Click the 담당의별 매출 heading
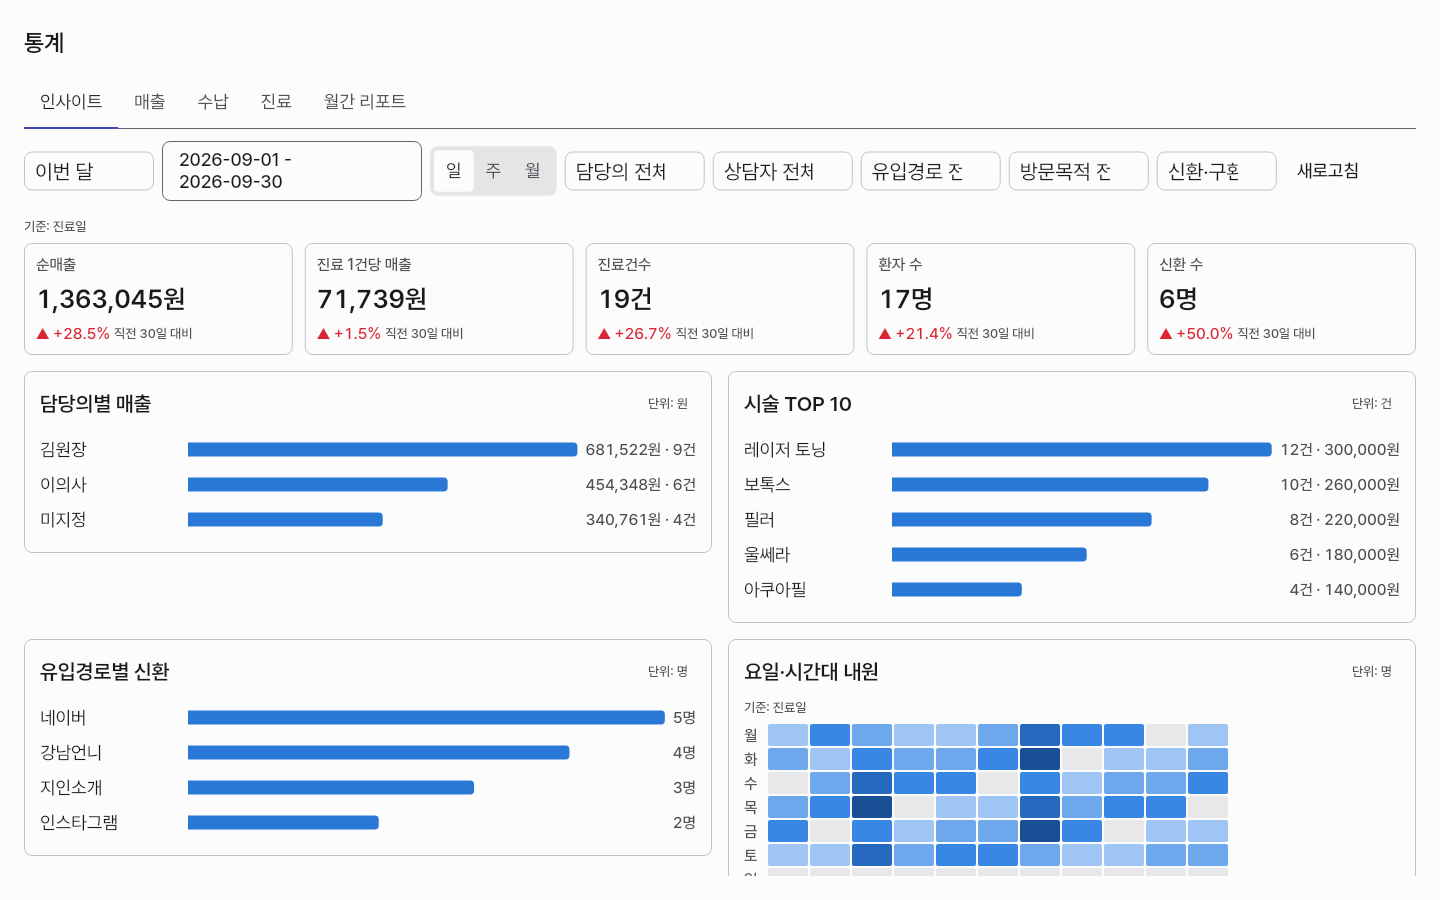This screenshot has width=1440, height=900. coord(96,404)
